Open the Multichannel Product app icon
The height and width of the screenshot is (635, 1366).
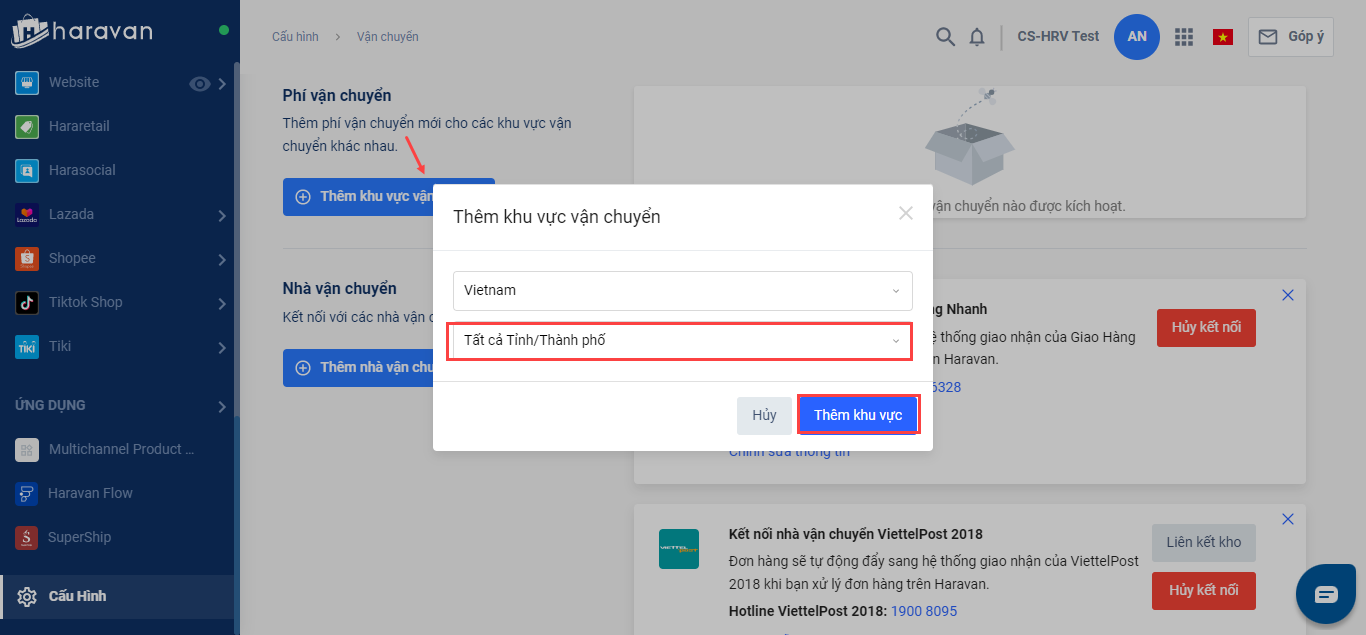pos(27,449)
